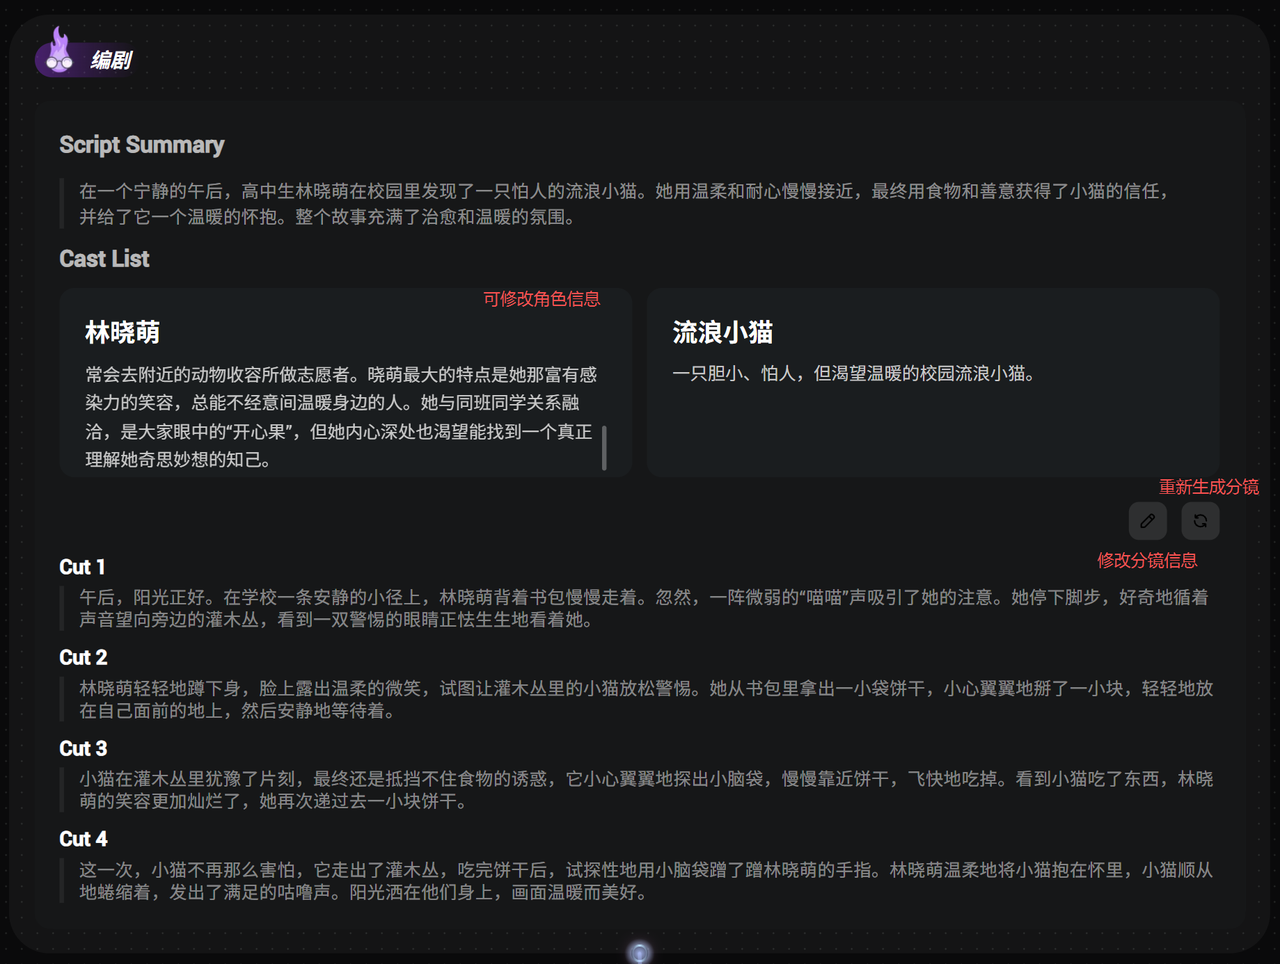Click the pencil edit storyboard icon

tap(1147, 521)
